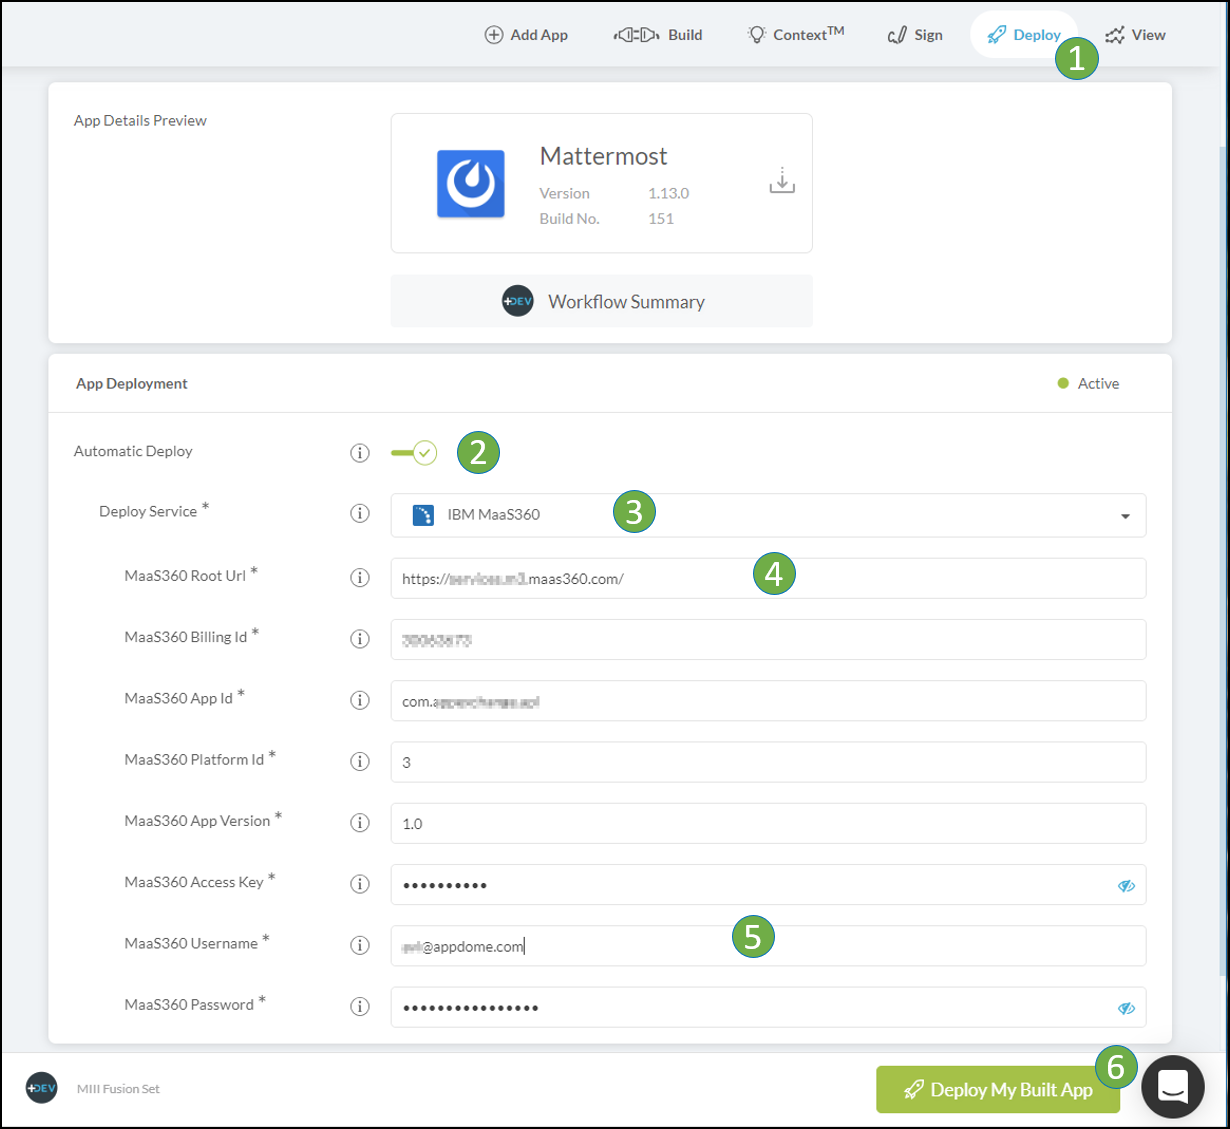Show info for MaaS360 Billing Id
Viewport: 1230px width, 1129px height.
[x=360, y=639]
